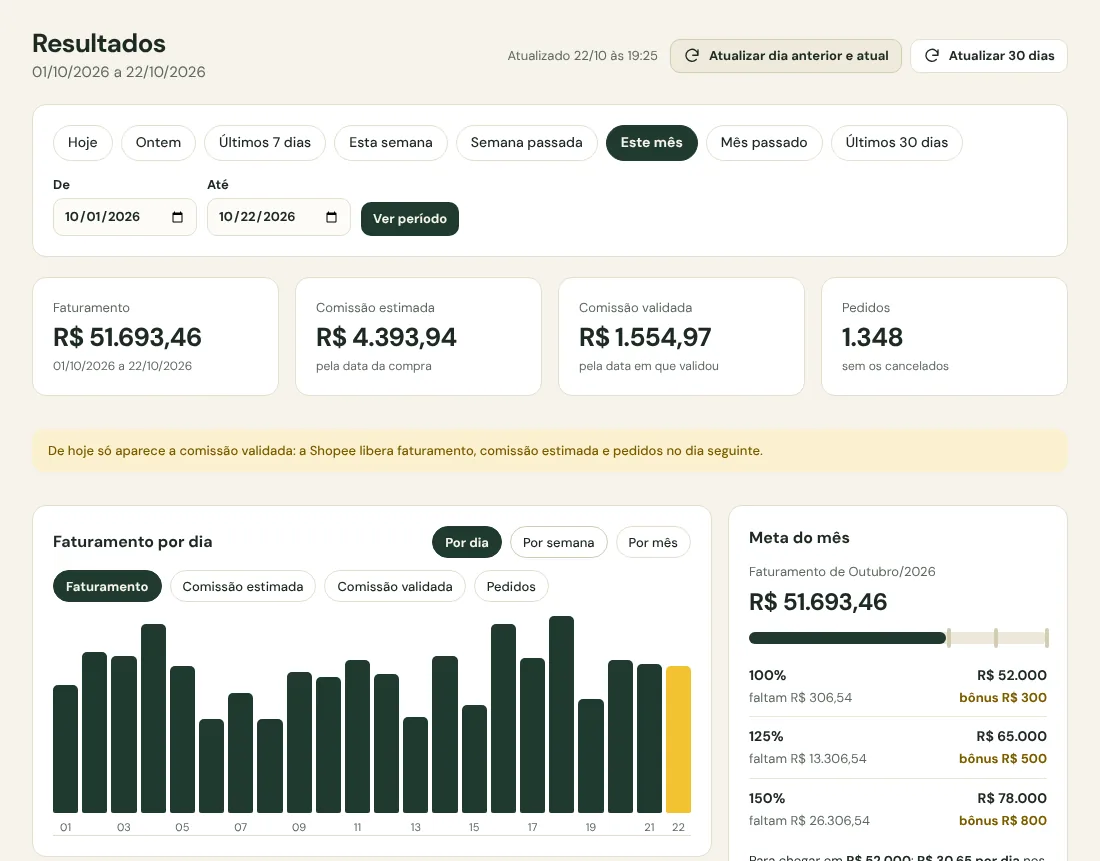Click the yellow notice about Shopee comissão validada
1100x861 pixels.
point(550,451)
